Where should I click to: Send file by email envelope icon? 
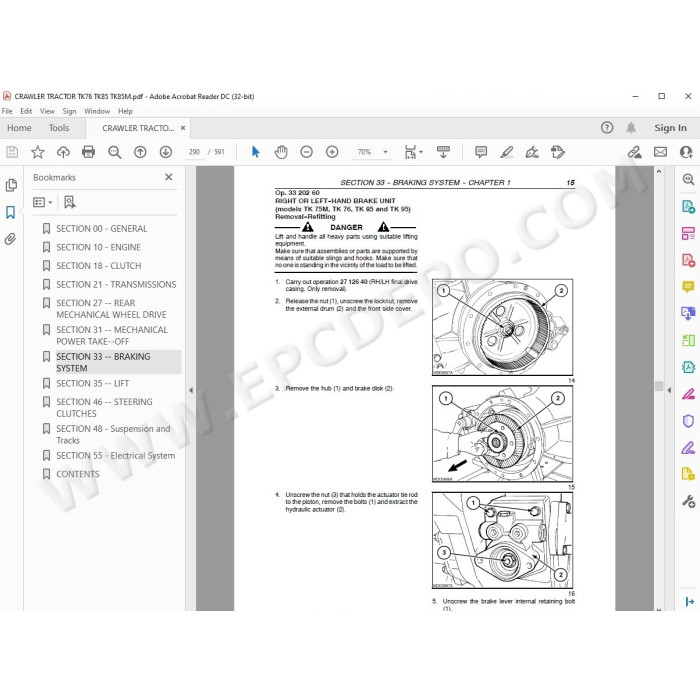tap(660, 152)
